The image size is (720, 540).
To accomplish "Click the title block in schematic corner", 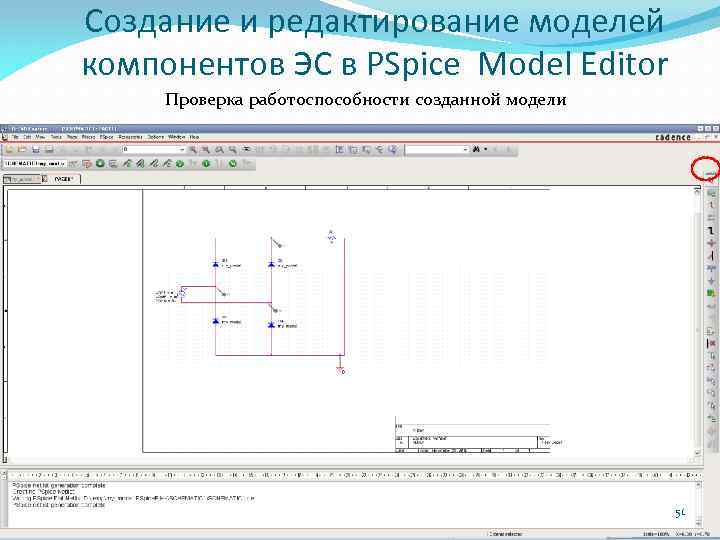I will 472,435.
